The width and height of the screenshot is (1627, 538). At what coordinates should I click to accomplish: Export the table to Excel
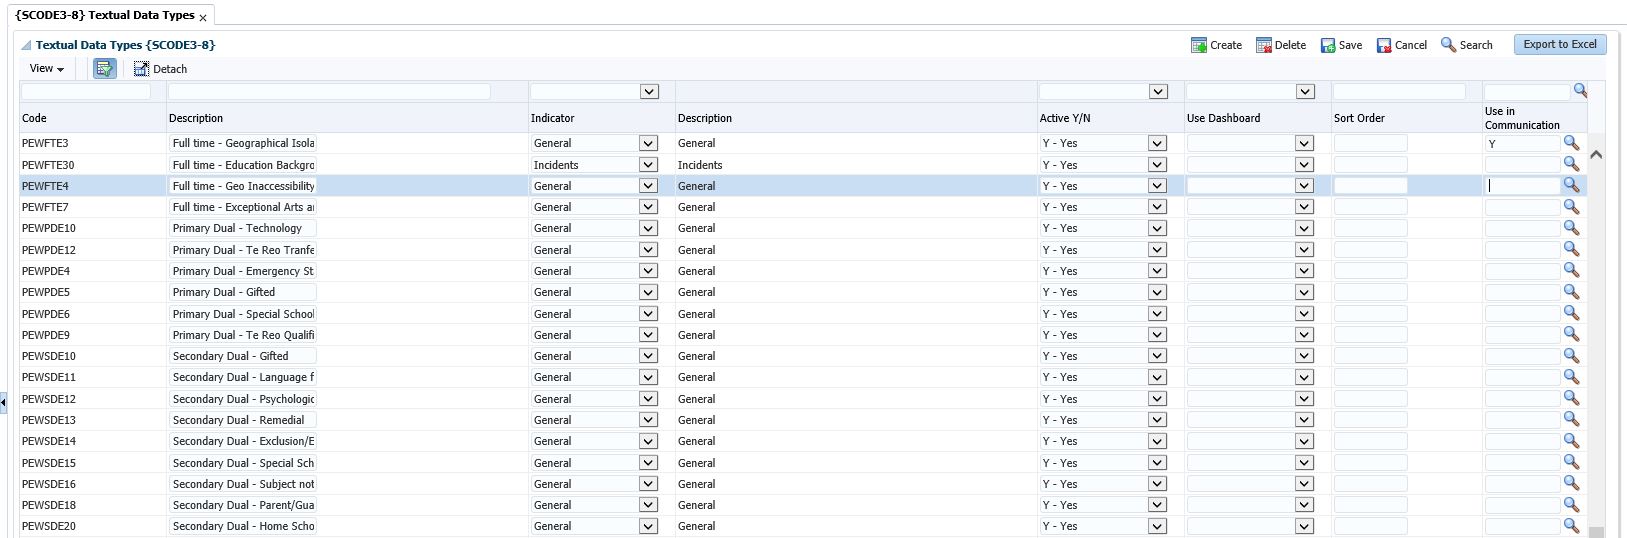(1559, 45)
